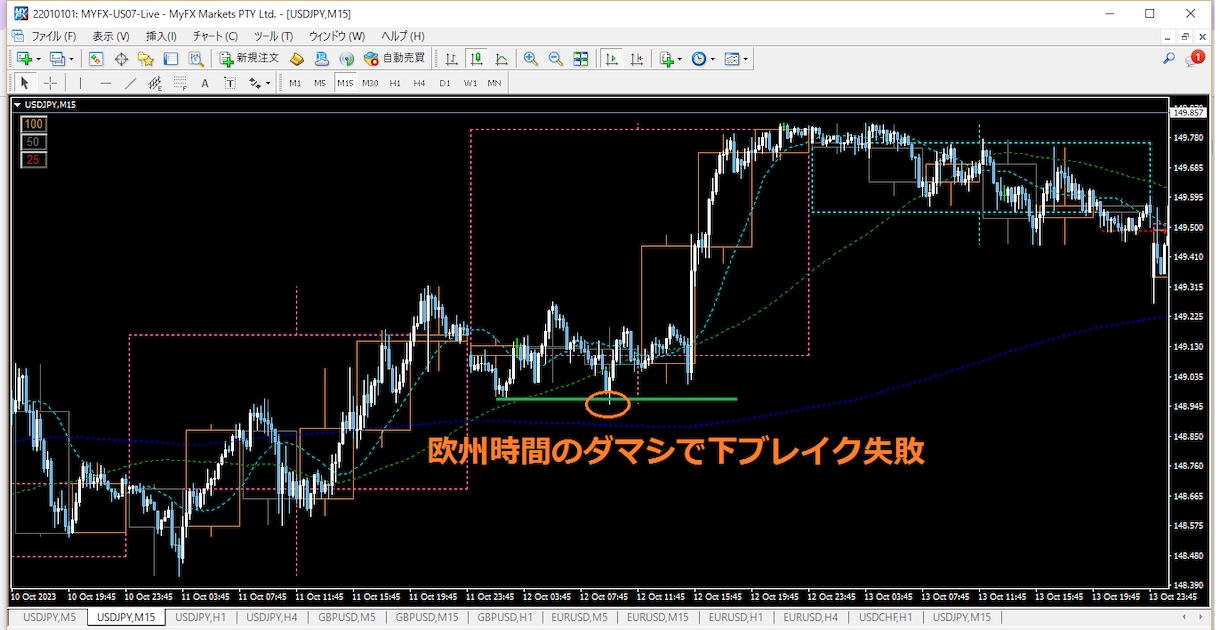Open the 新規注文 new order dialog
Viewport: 1220px width, 630px height.
[x=250, y=59]
